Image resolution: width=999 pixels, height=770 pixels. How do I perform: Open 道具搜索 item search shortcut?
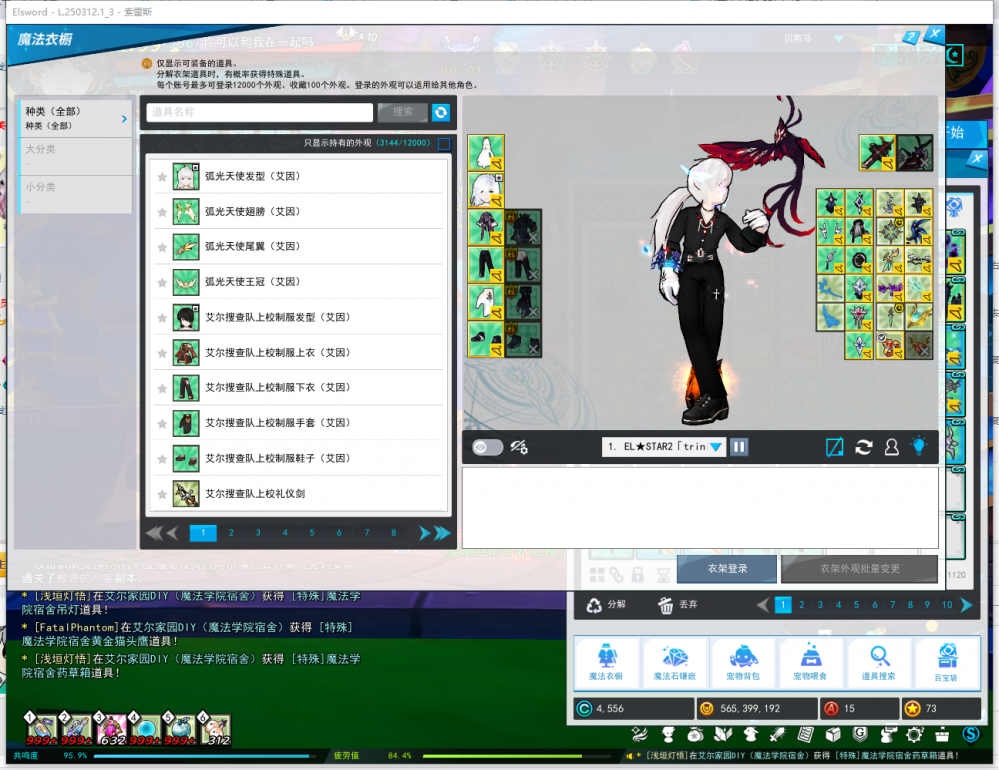click(x=879, y=662)
